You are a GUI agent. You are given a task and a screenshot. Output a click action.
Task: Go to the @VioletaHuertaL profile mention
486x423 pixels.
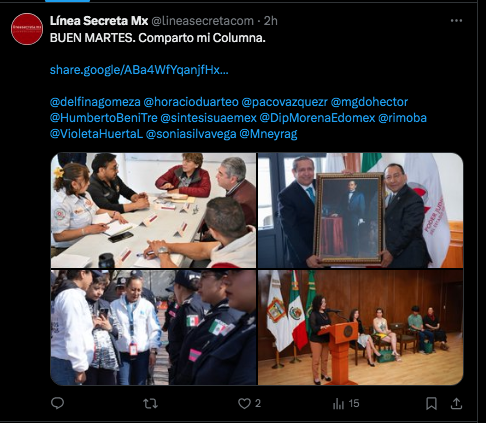click(96, 134)
